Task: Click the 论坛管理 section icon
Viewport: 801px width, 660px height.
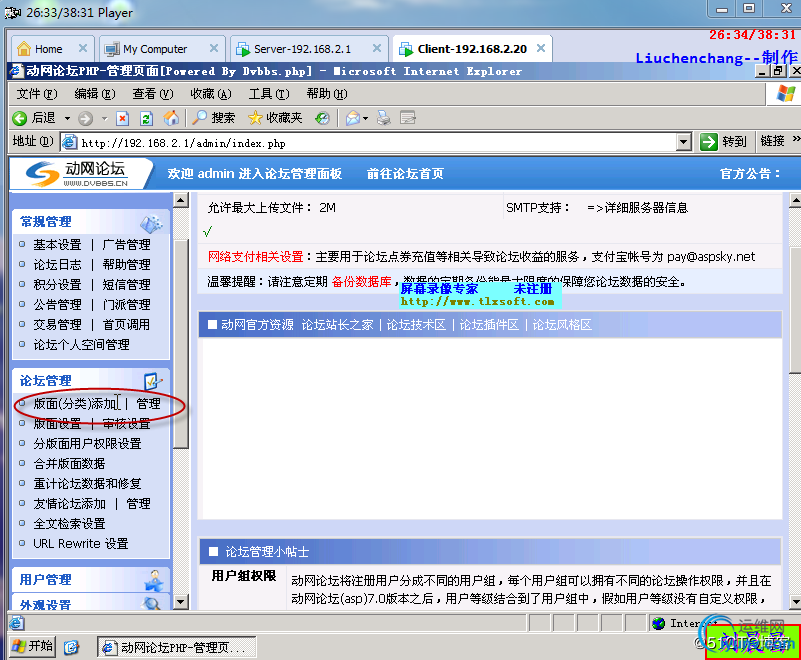Action: (153, 381)
